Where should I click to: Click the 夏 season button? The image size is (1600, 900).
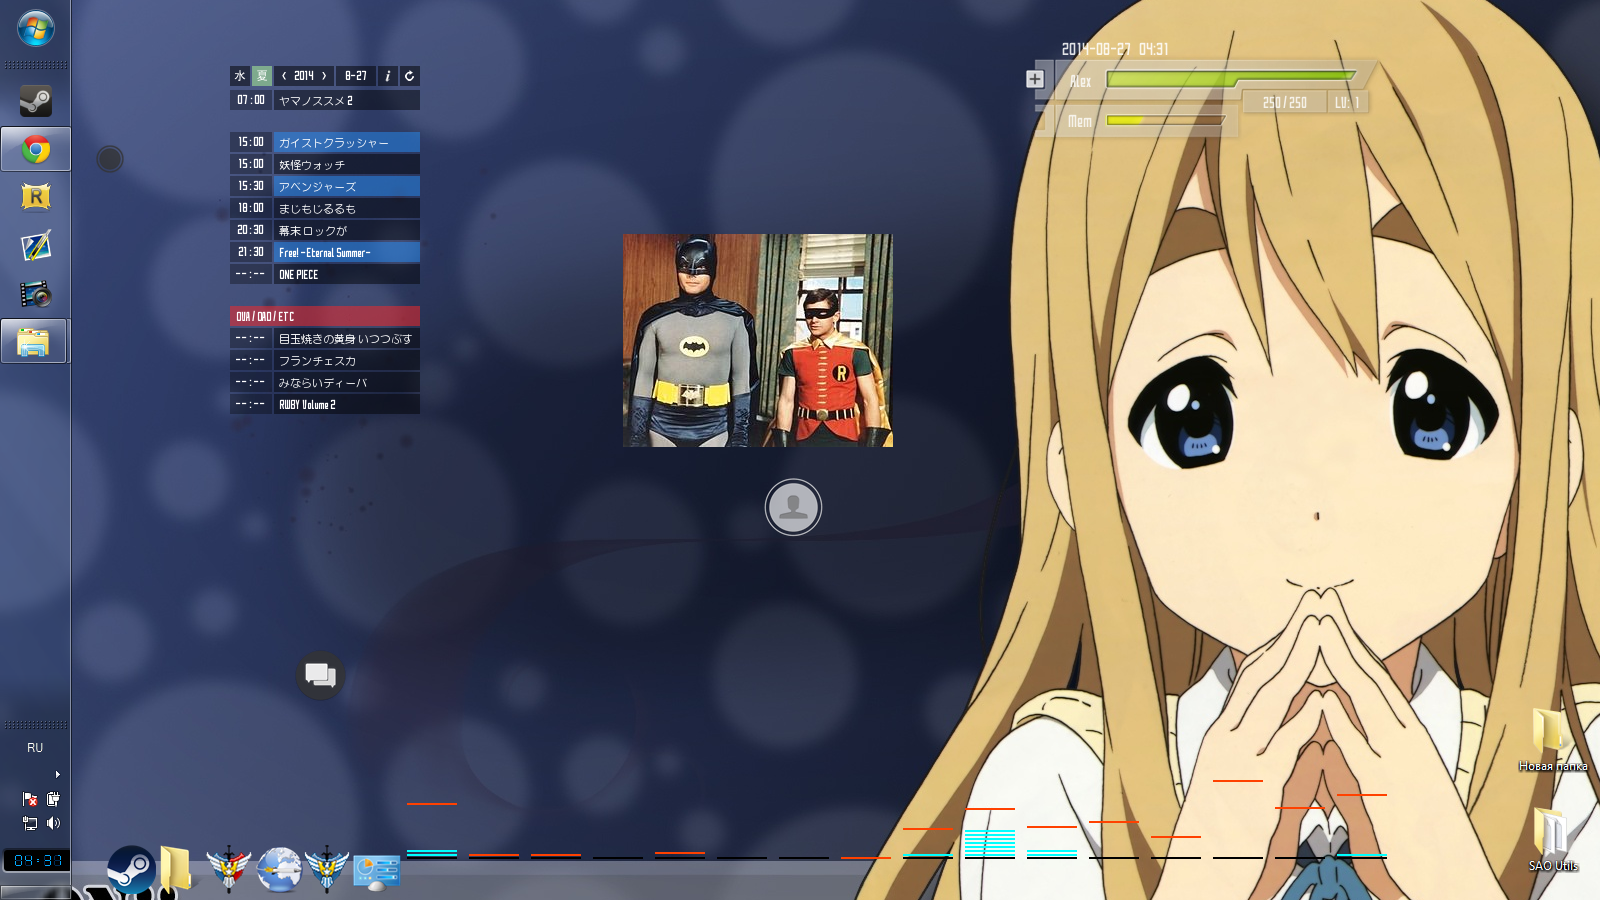pos(262,76)
